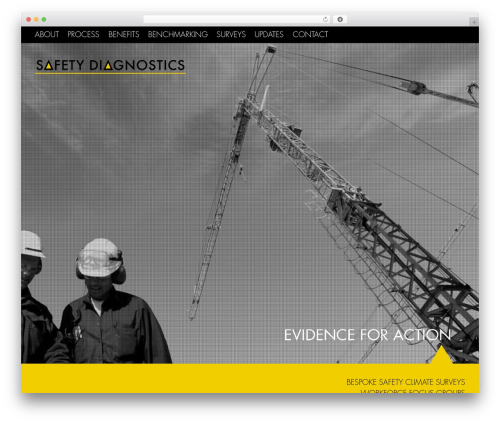The height and width of the screenshot is (423, 500).
Task: Click the Safety Diagnostics logo
Action: coord(110,66)
